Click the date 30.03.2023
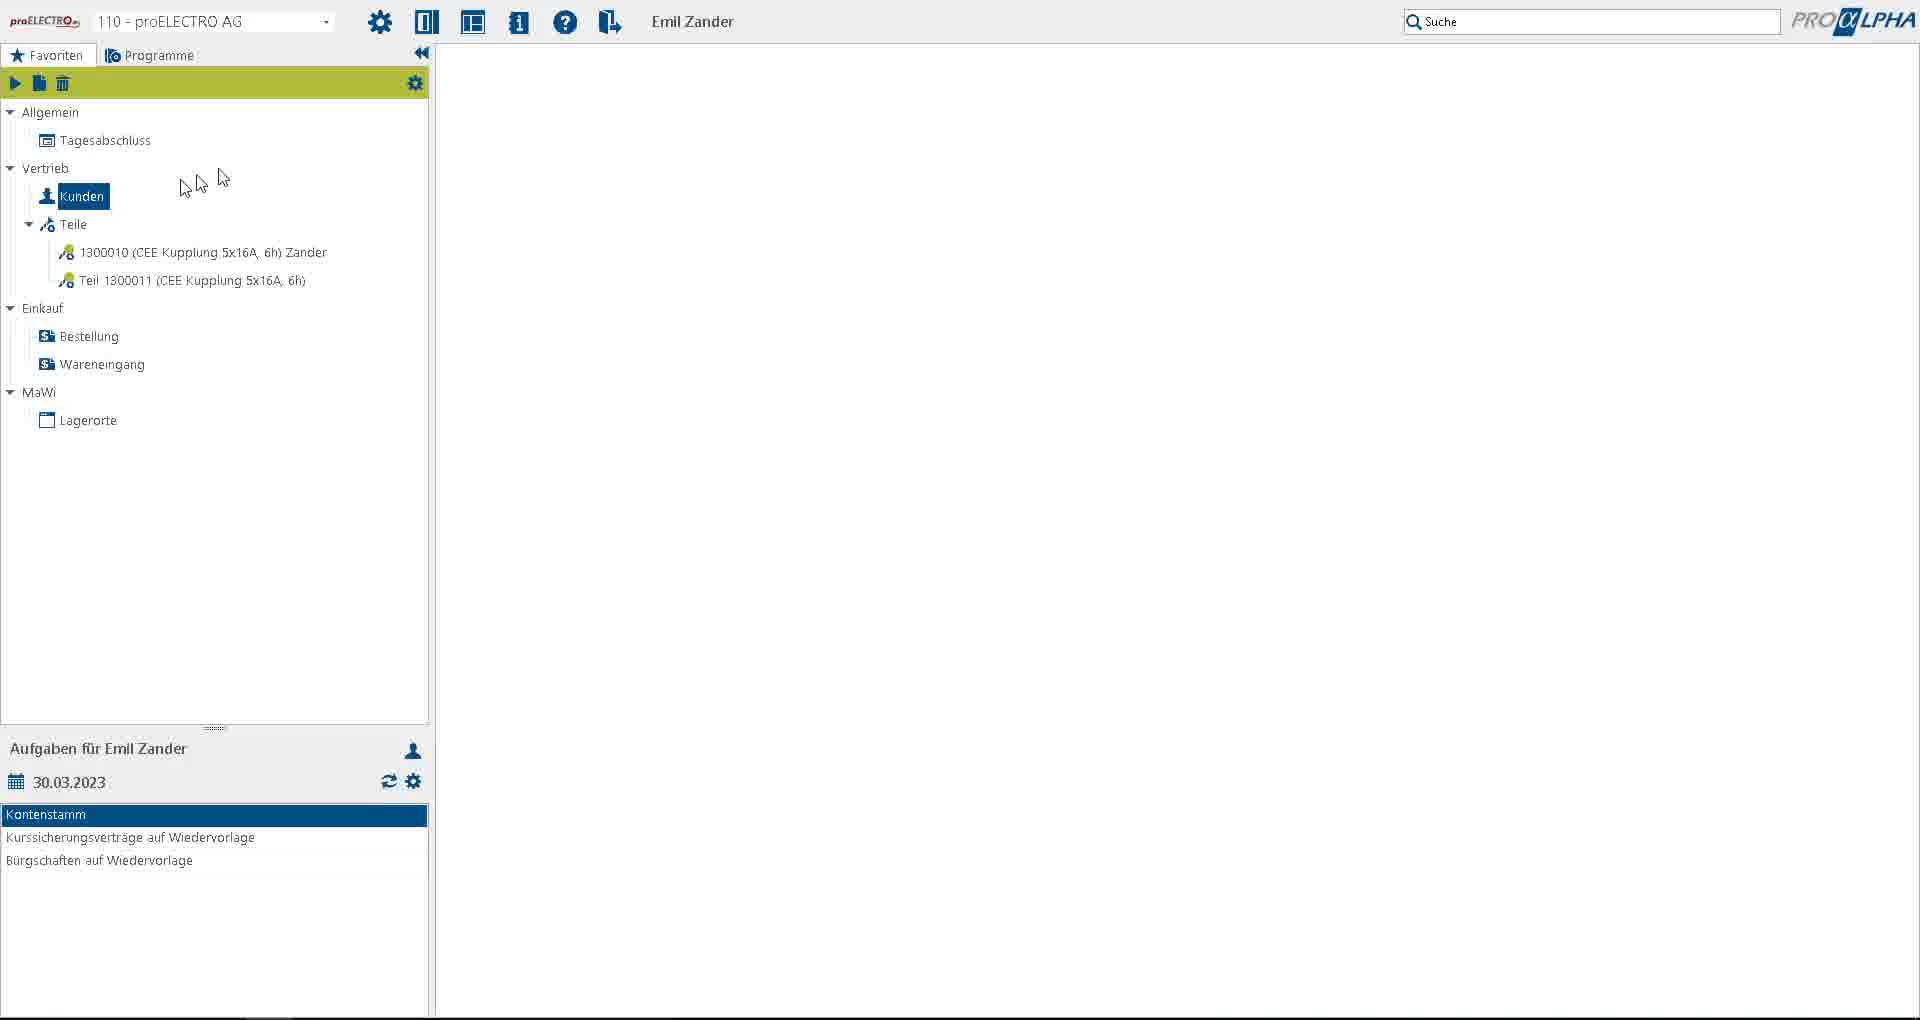The height and width of the screenshot is (1020, 1920). [x=69, y=782]
